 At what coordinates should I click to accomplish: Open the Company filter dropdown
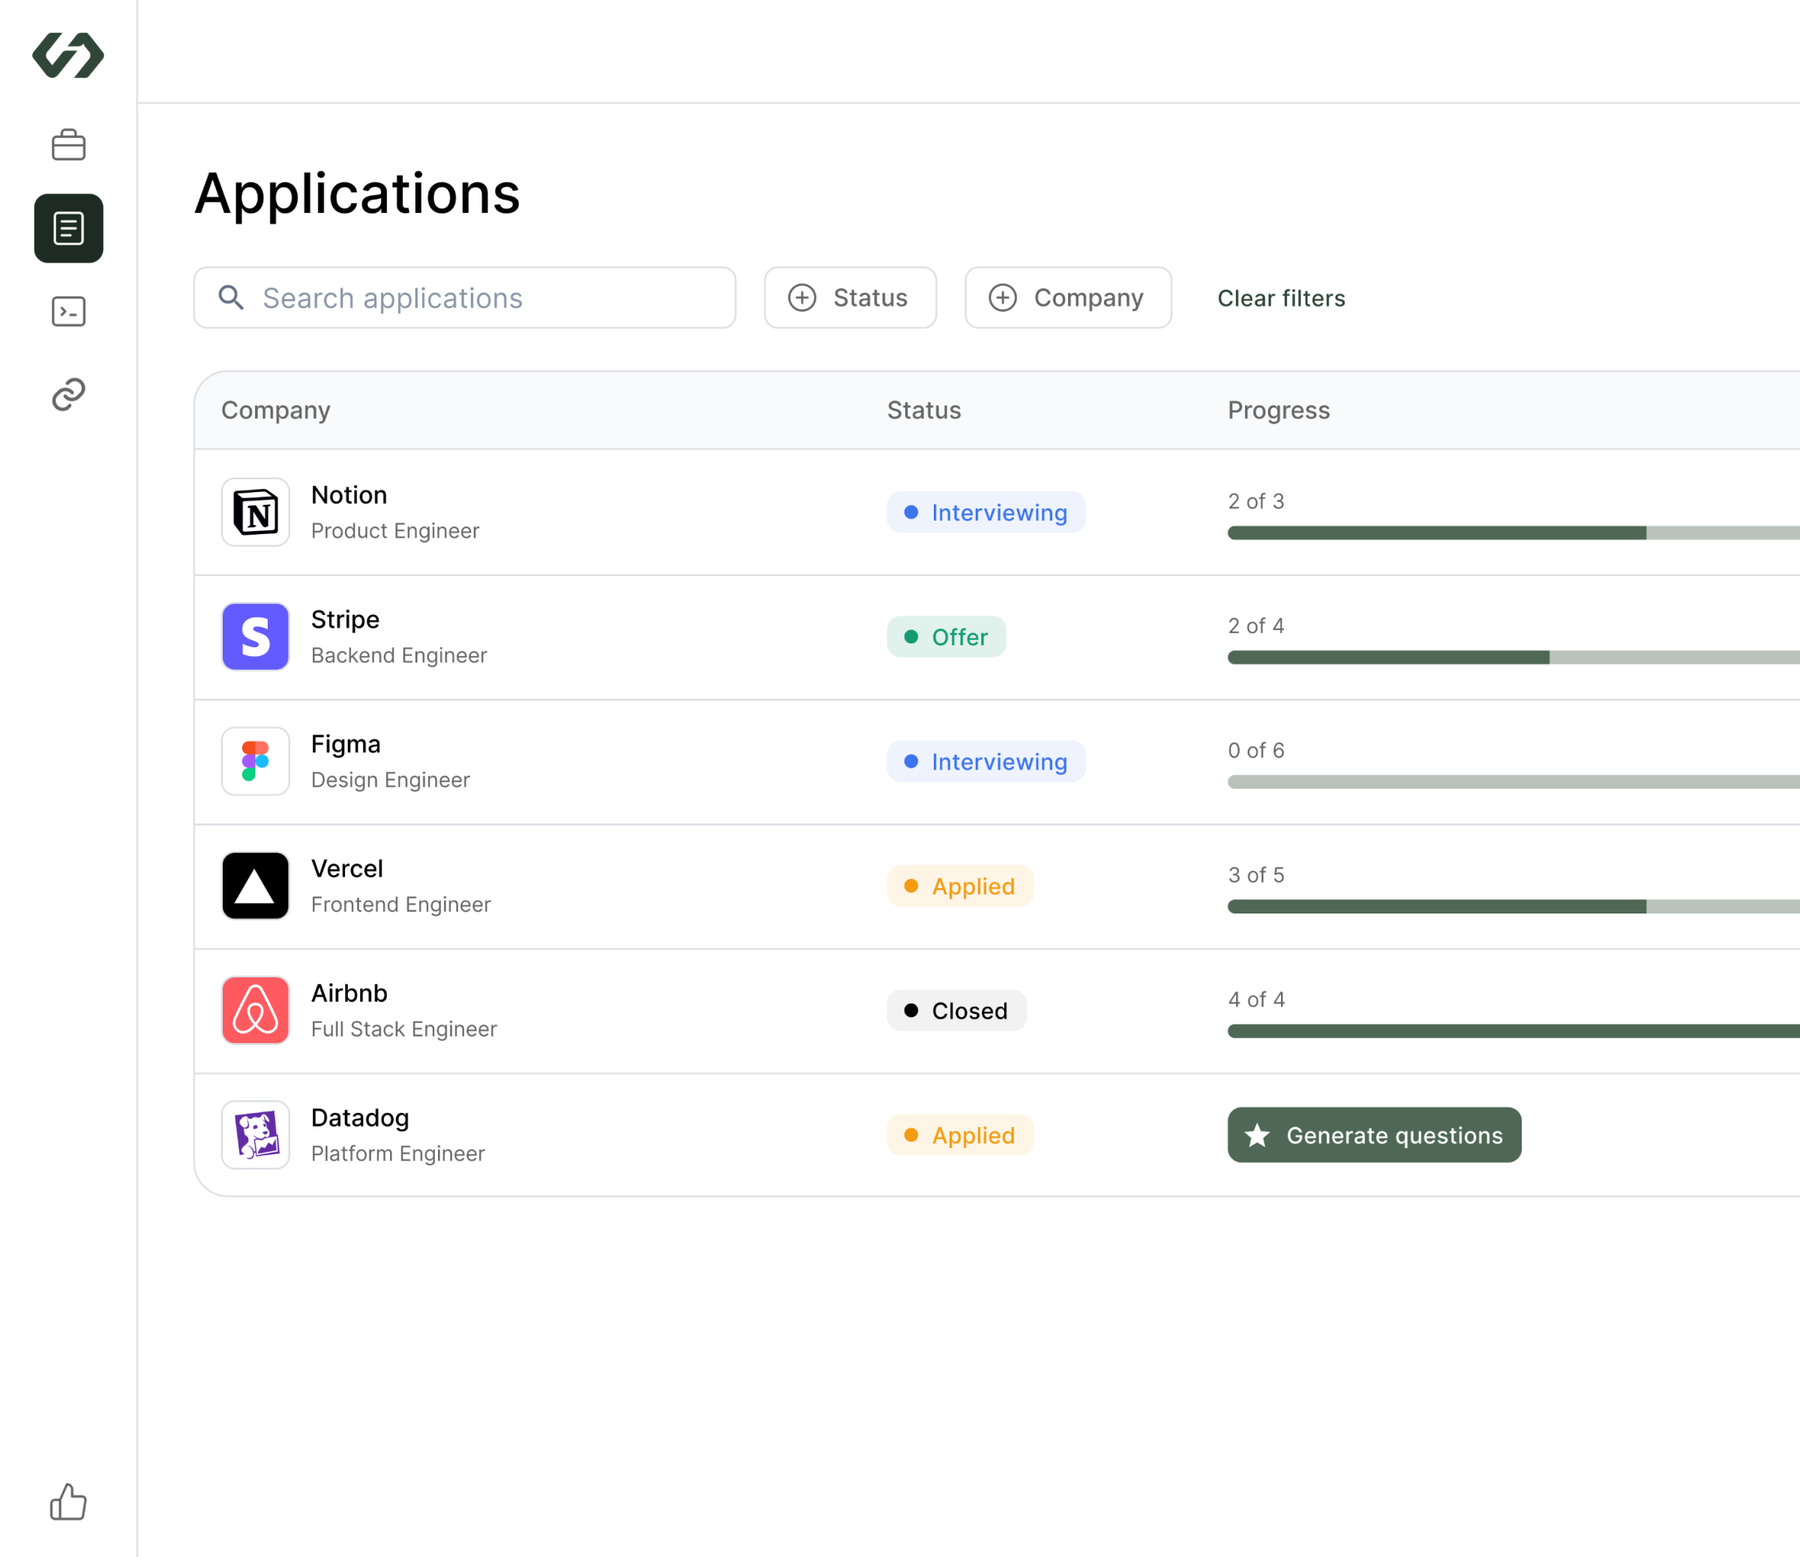point(1068,297)
